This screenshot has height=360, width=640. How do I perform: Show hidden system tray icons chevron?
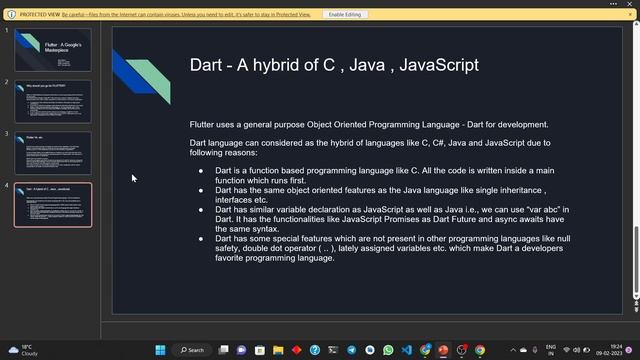point(513,350)
